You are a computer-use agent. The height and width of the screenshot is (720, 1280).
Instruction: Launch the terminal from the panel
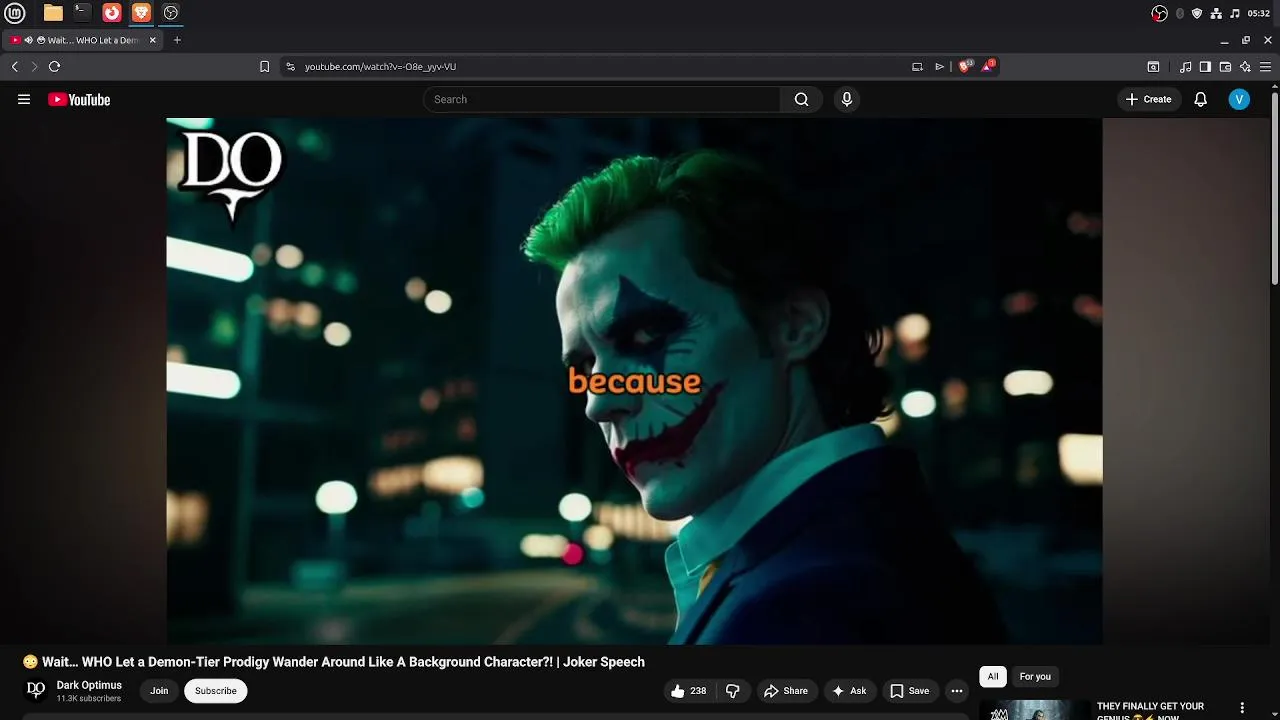pyautogui.click(x=82, y=13)
